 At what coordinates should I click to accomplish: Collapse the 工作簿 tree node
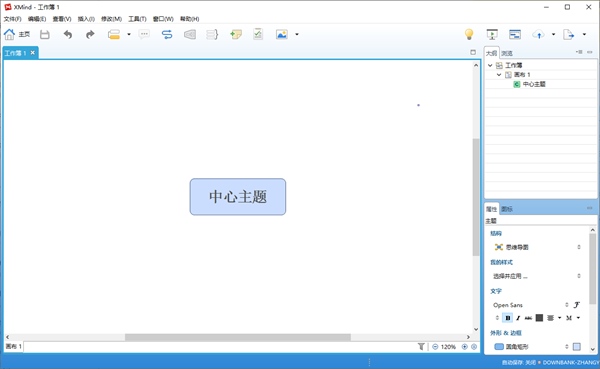(490, 65)
